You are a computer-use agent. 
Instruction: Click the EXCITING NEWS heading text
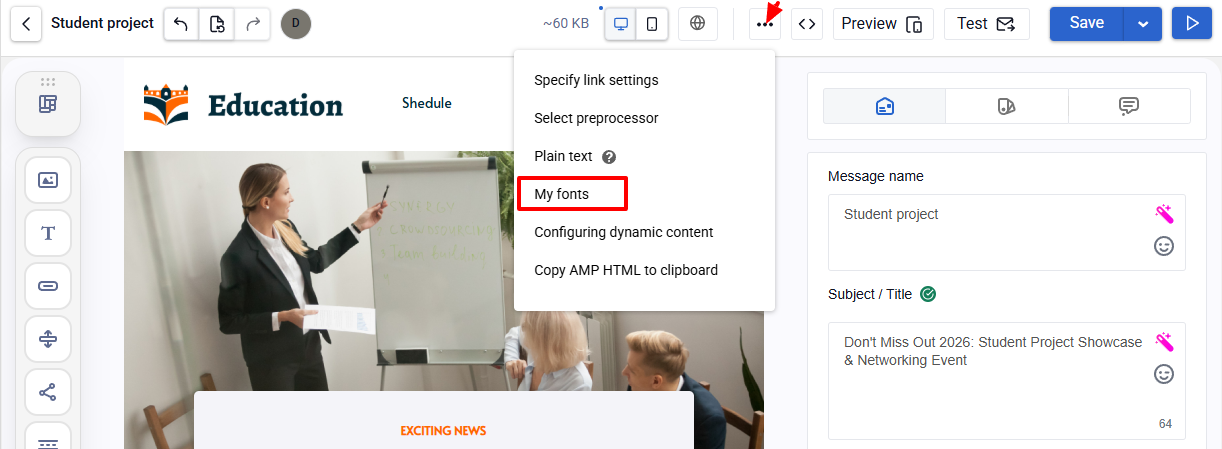443,431
